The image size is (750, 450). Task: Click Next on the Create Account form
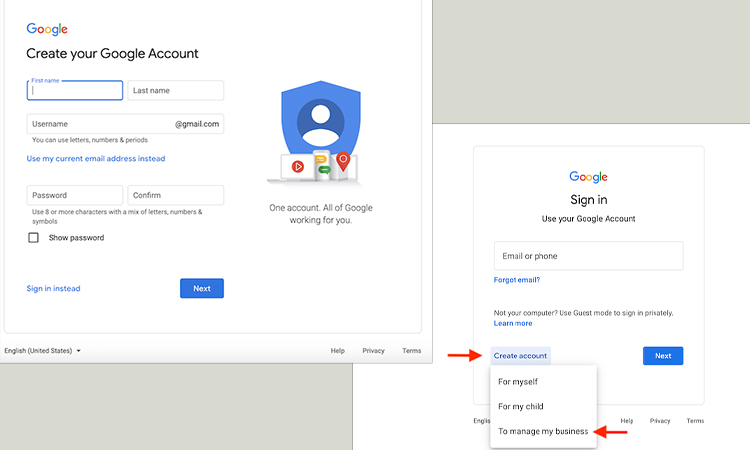tap(202, 288)
